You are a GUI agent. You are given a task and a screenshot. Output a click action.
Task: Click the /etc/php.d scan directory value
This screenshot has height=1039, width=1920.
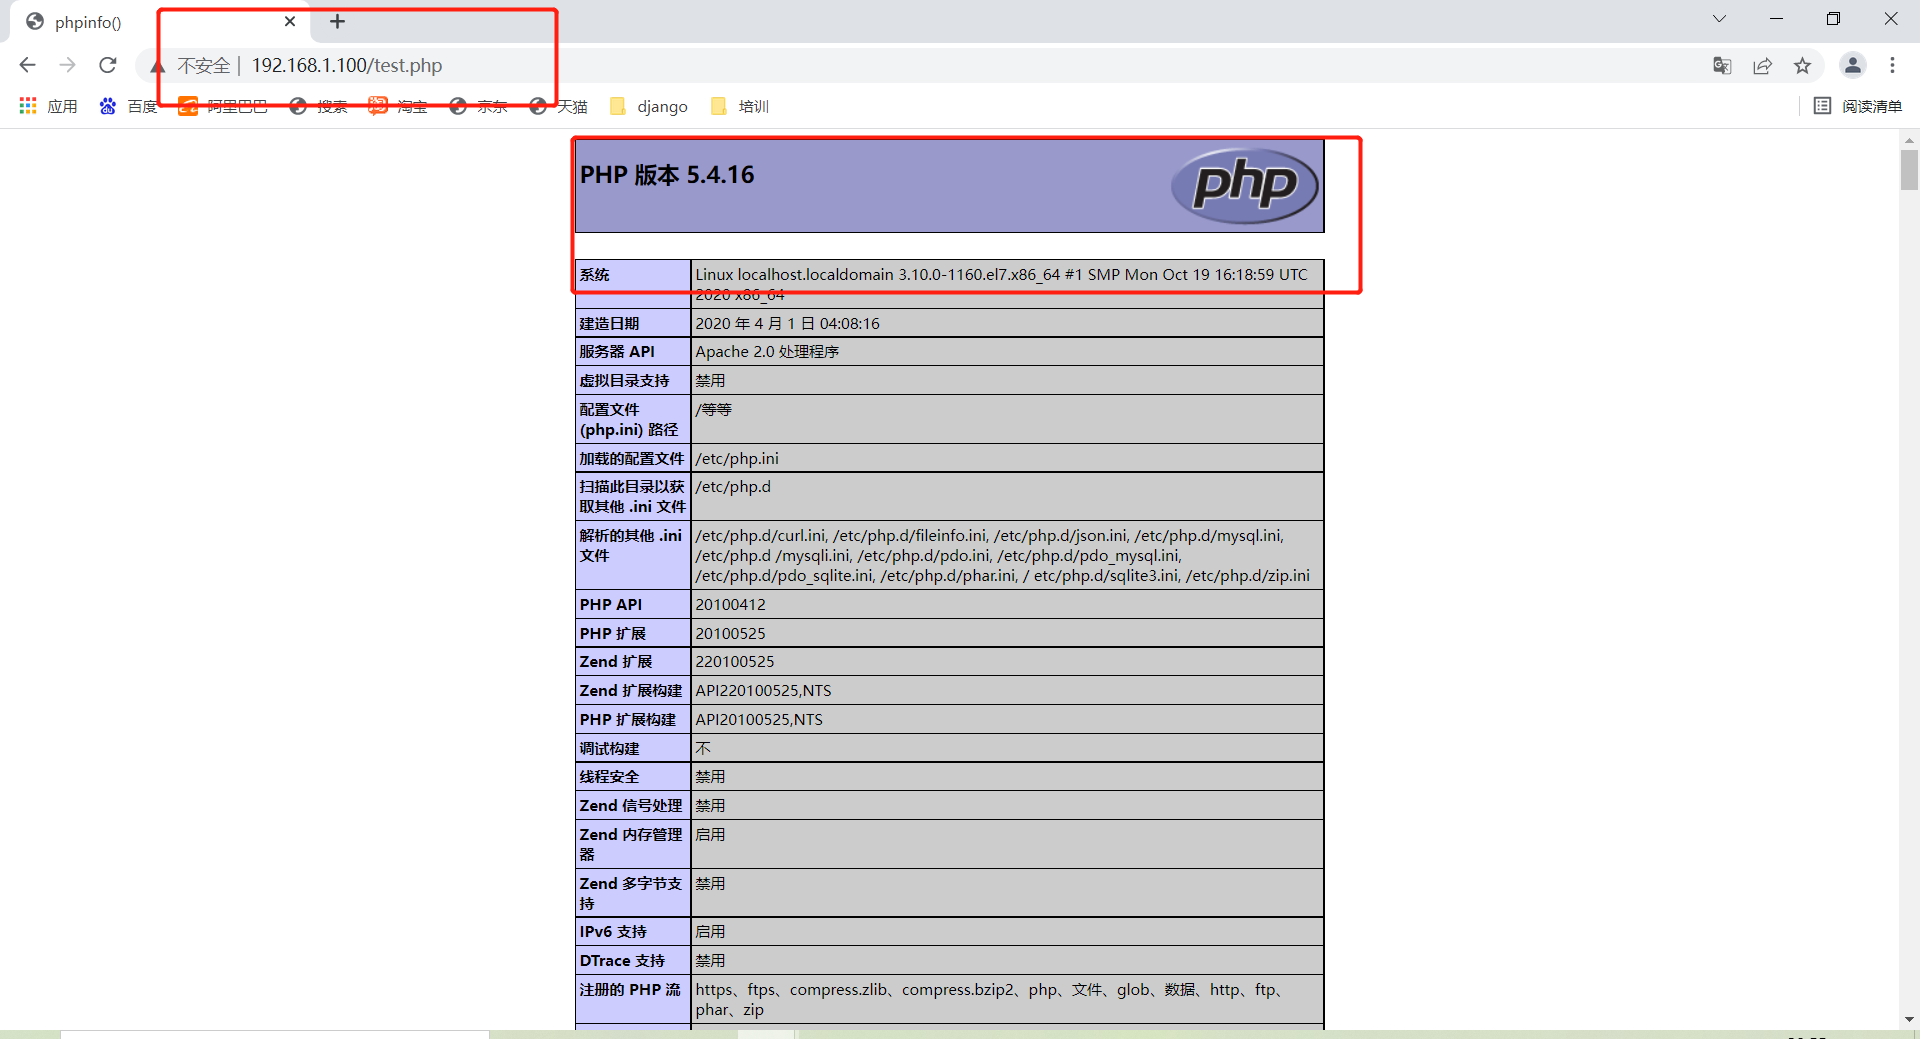click(733, 487)
